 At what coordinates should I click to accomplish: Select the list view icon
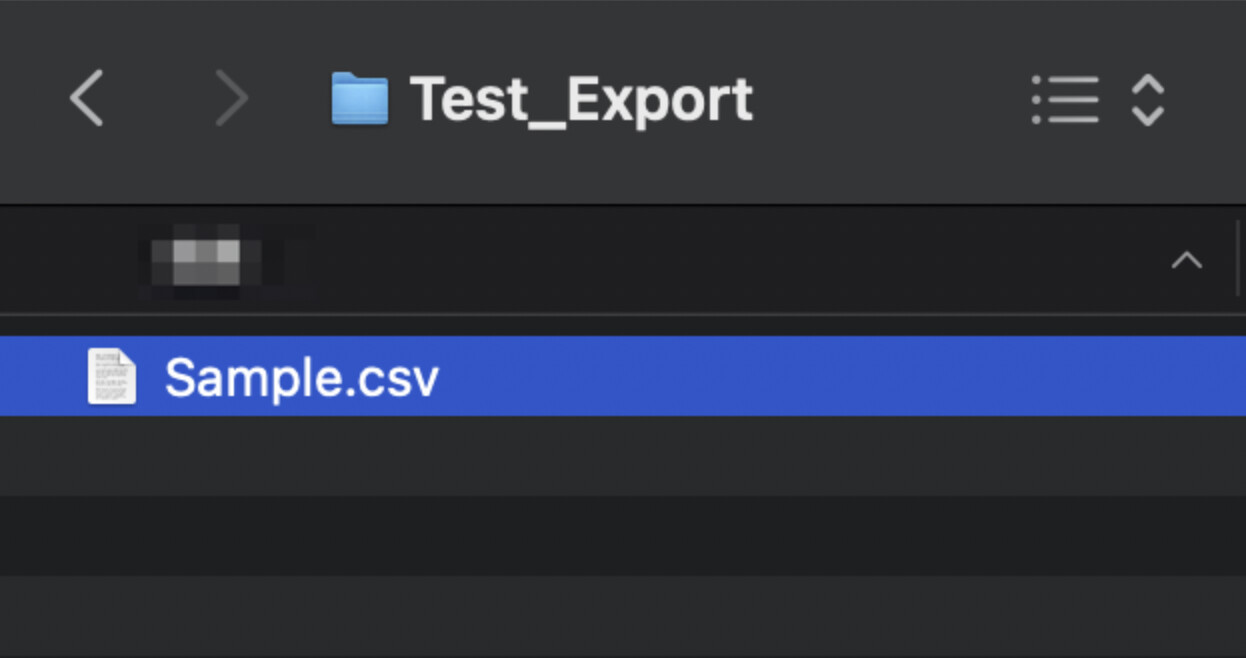(1066, 100)
